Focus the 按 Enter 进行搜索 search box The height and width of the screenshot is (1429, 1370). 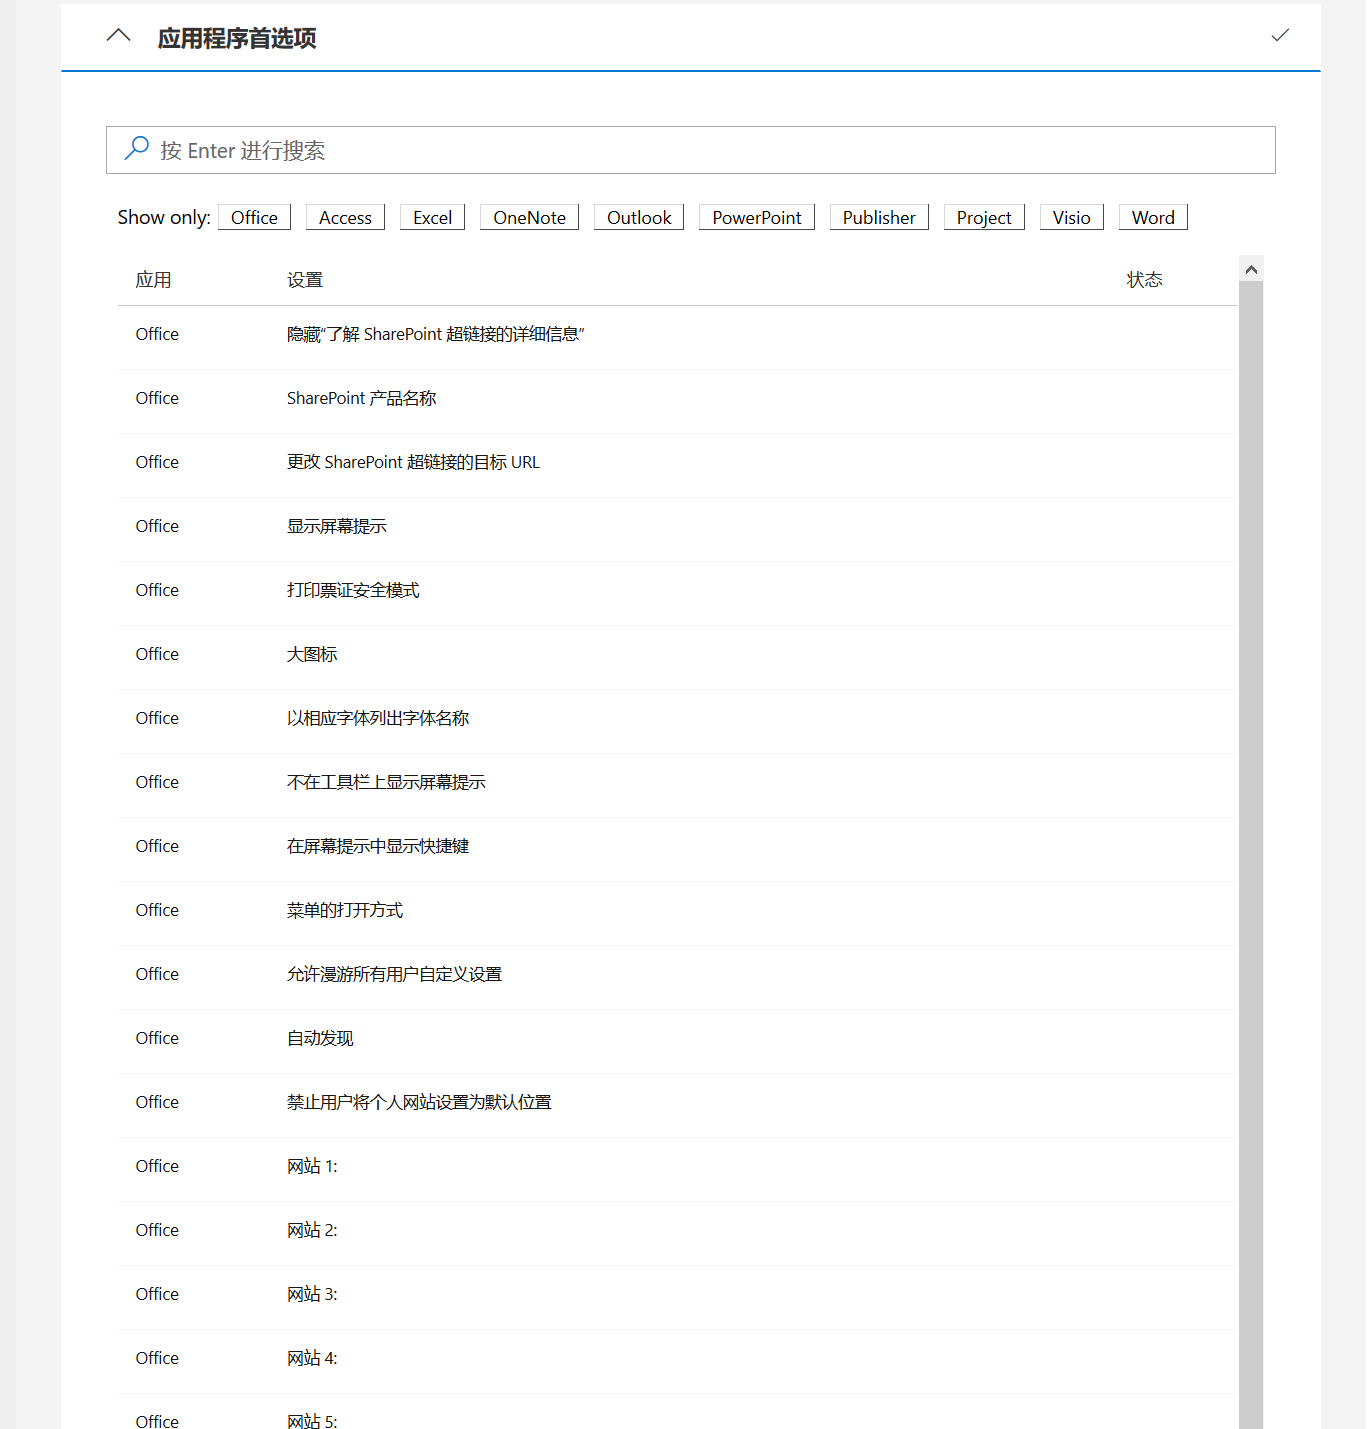point(690,150)
